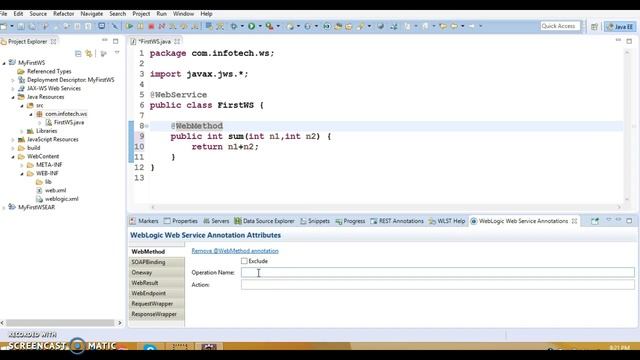Switch to the Data Source Explorer tab

(x=264, y=221)
